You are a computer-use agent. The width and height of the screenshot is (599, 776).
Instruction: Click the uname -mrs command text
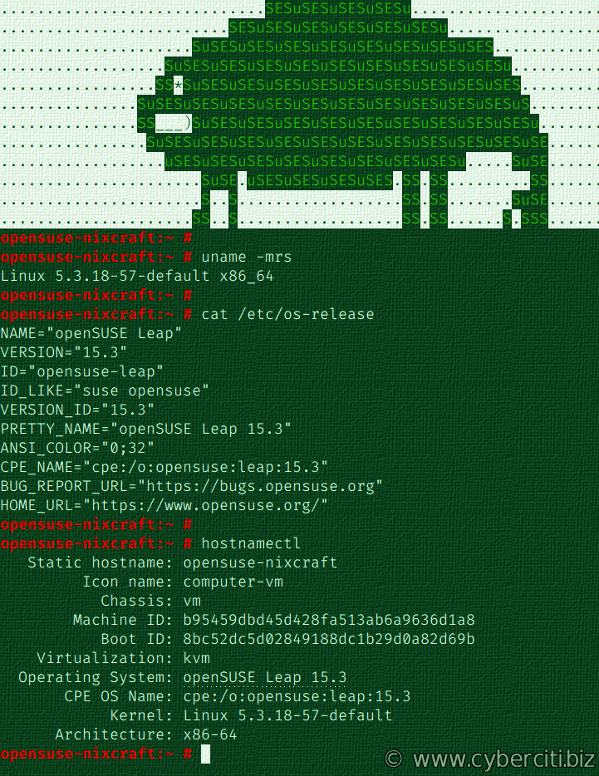[247, 257]
